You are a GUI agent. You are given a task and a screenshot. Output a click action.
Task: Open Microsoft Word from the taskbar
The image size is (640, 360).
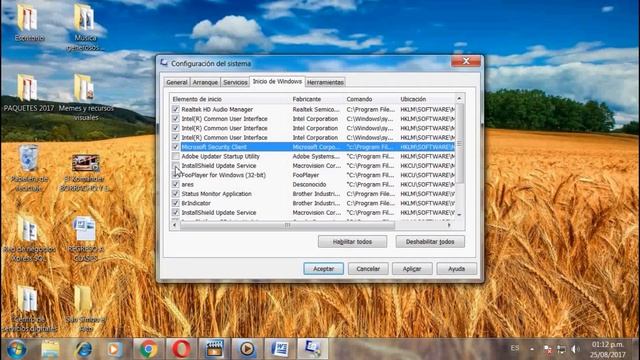click(280, 349)
